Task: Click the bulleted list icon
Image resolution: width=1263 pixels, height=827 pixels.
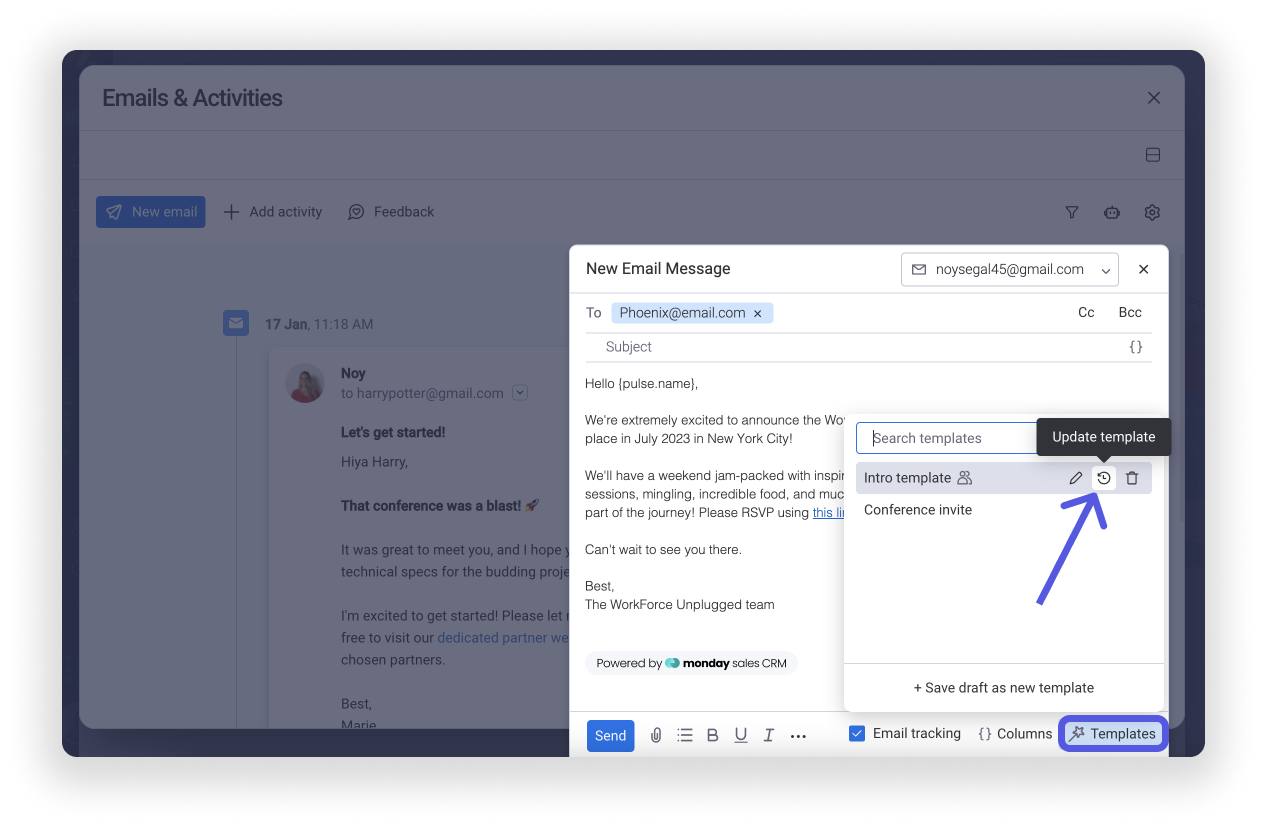Action: (x=684, y=734)
